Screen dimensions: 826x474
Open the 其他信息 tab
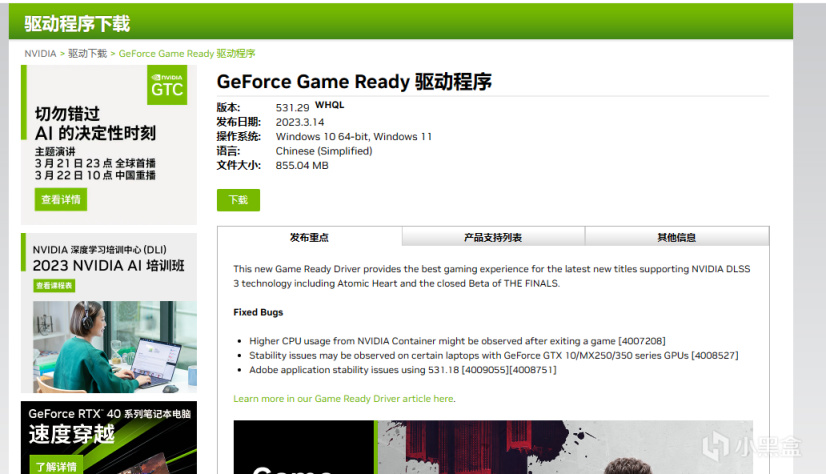677,238
